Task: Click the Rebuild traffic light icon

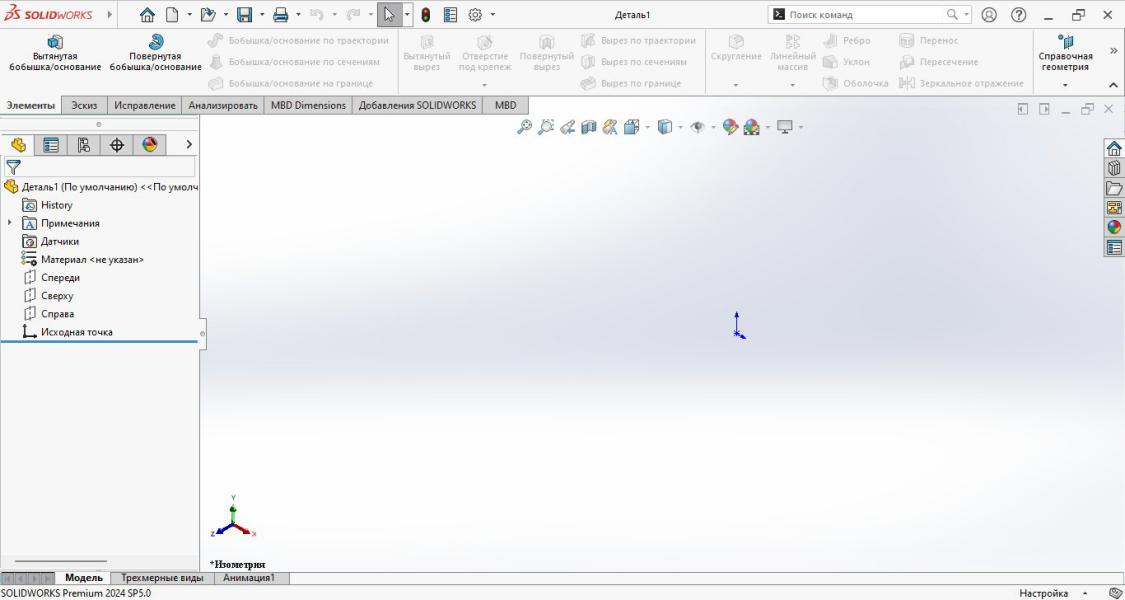Action: click(x=425, y=15)
